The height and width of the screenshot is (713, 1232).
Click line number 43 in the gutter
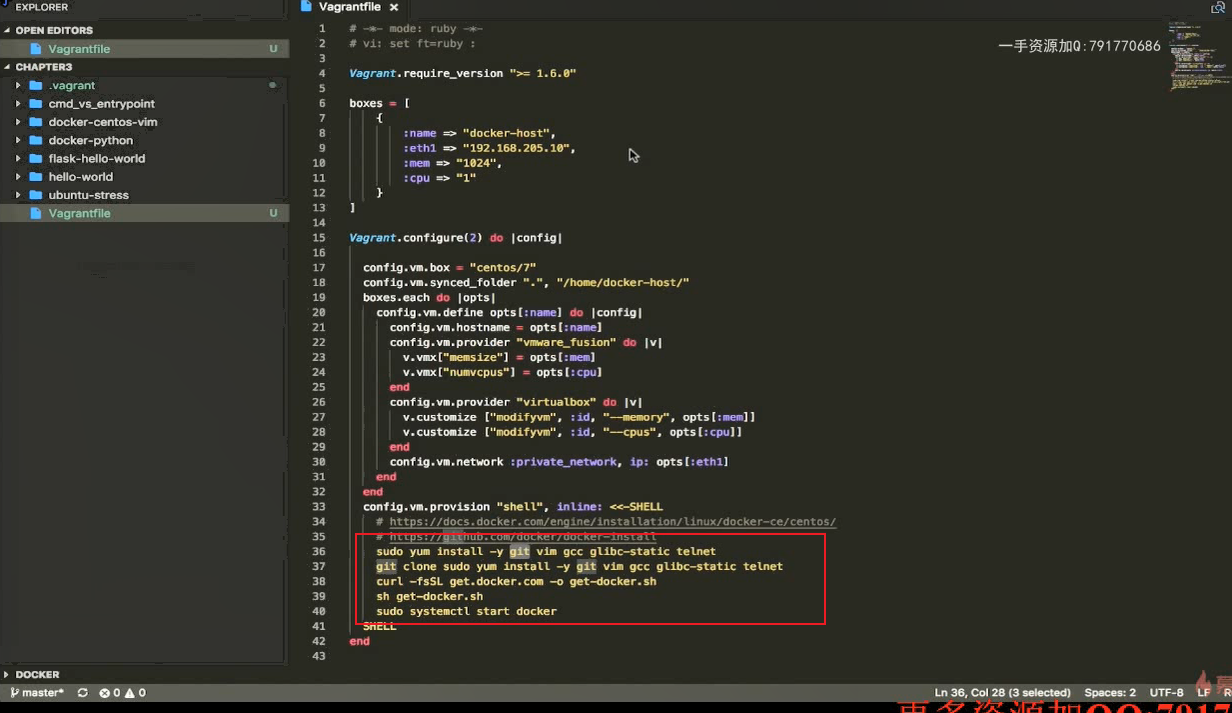(x=319, y=656)
